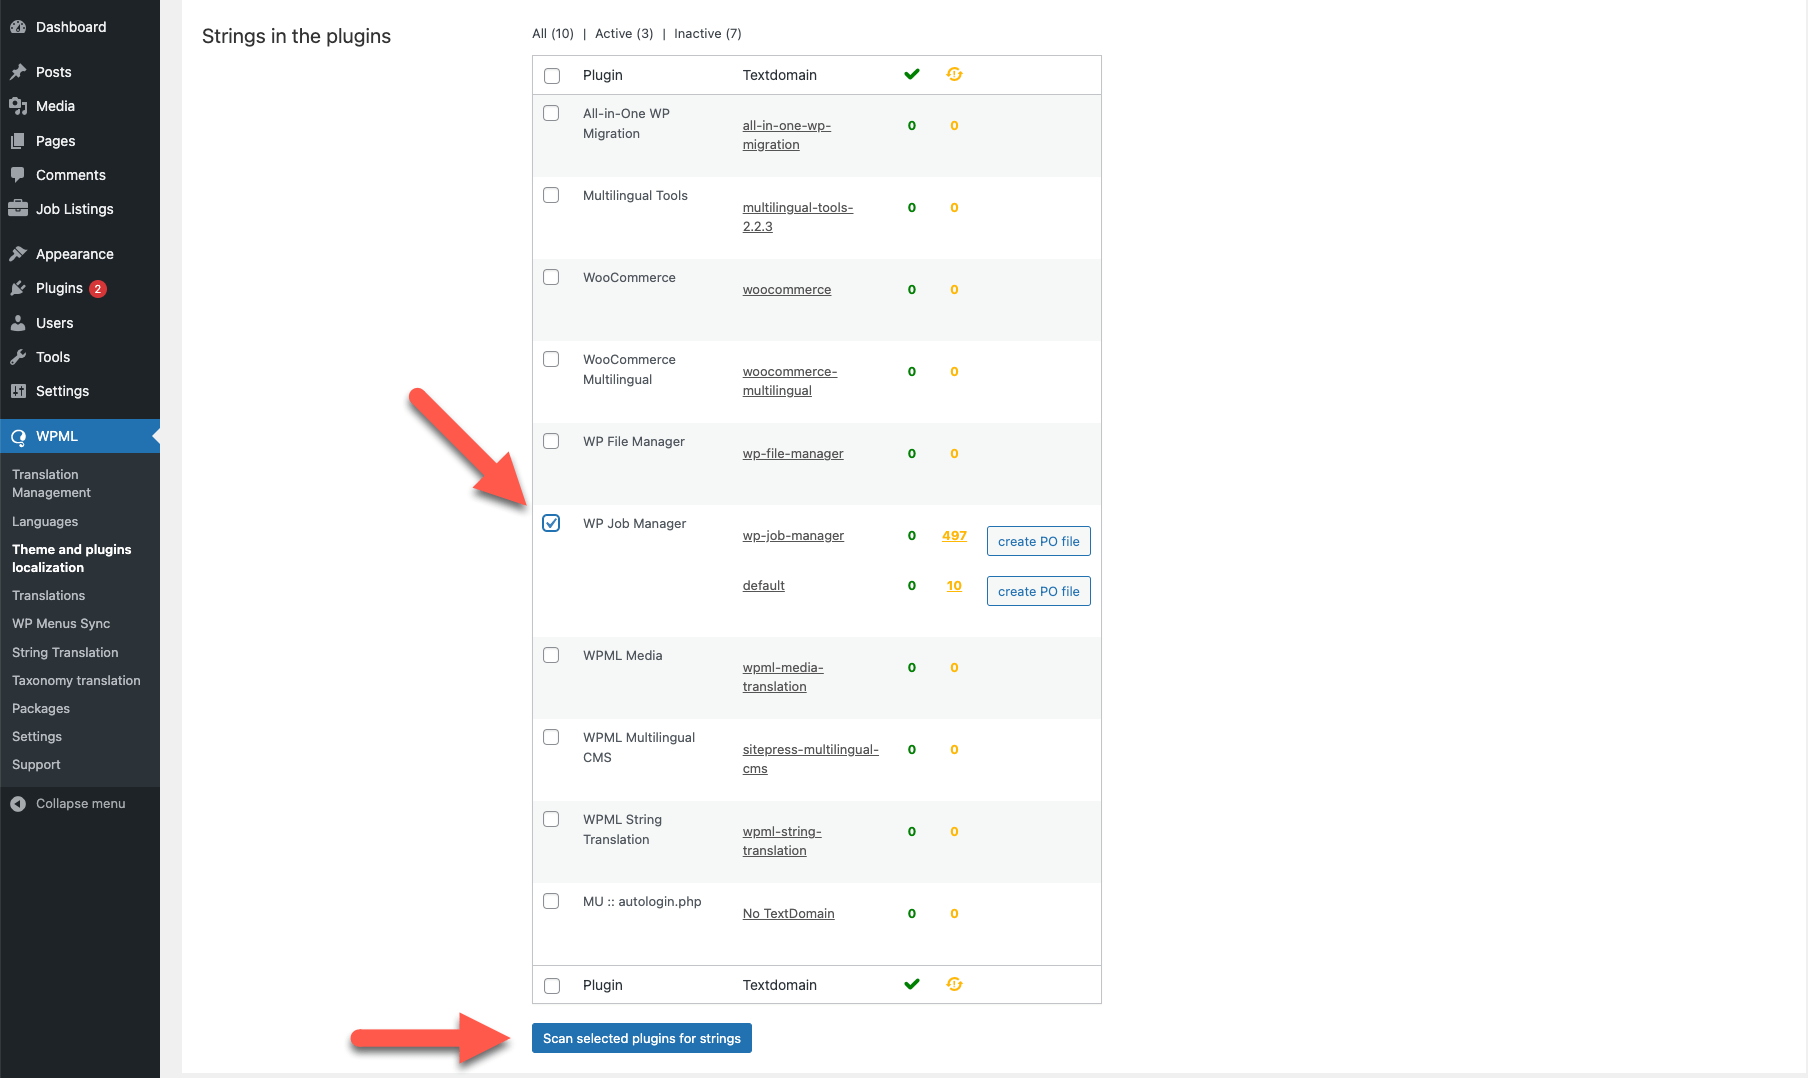Check the WooCommerce plugin checkbox
The image size is (1808, 1078).
point(551,277)
